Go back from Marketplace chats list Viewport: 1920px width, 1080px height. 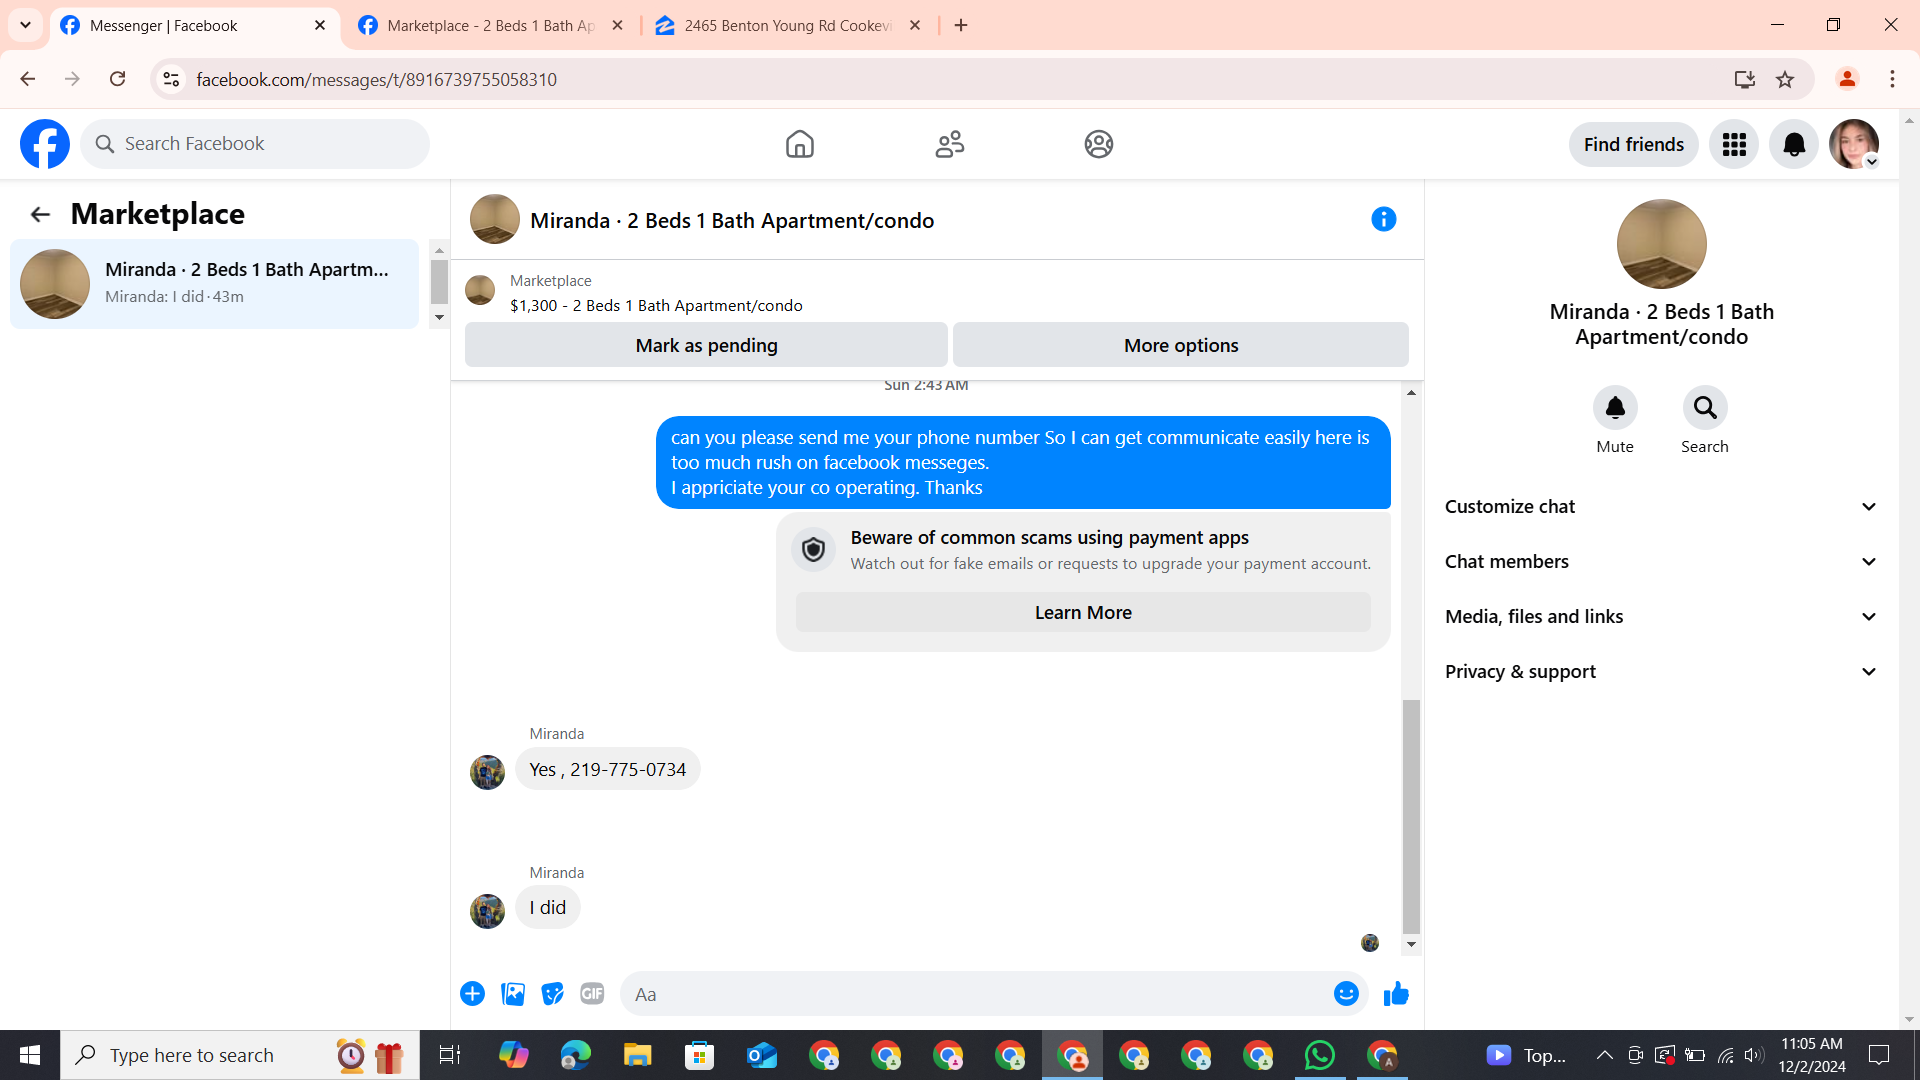pos(40,214)
